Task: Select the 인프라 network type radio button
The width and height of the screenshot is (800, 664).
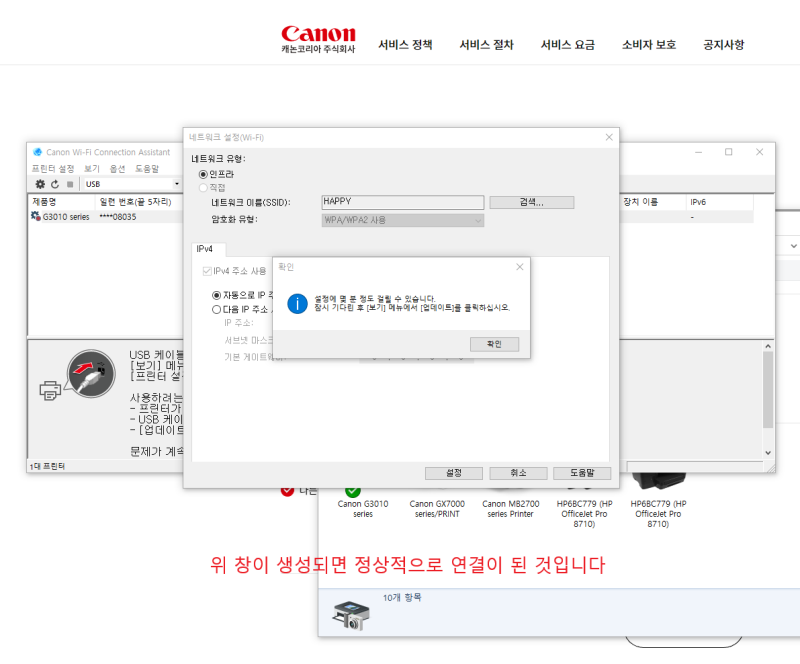Action: pyautogui.click(x=201, y=173)
